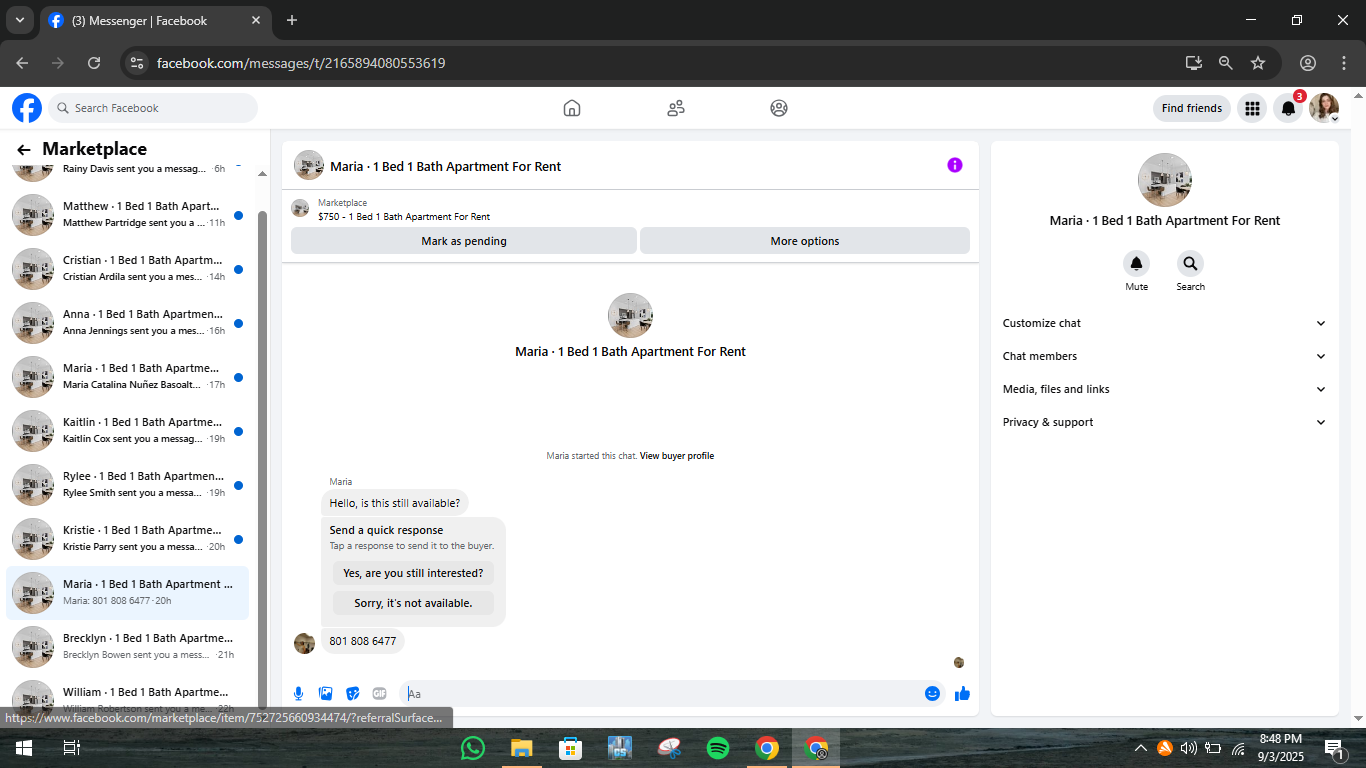Expand the Customize chat section

coord(1164,323)
